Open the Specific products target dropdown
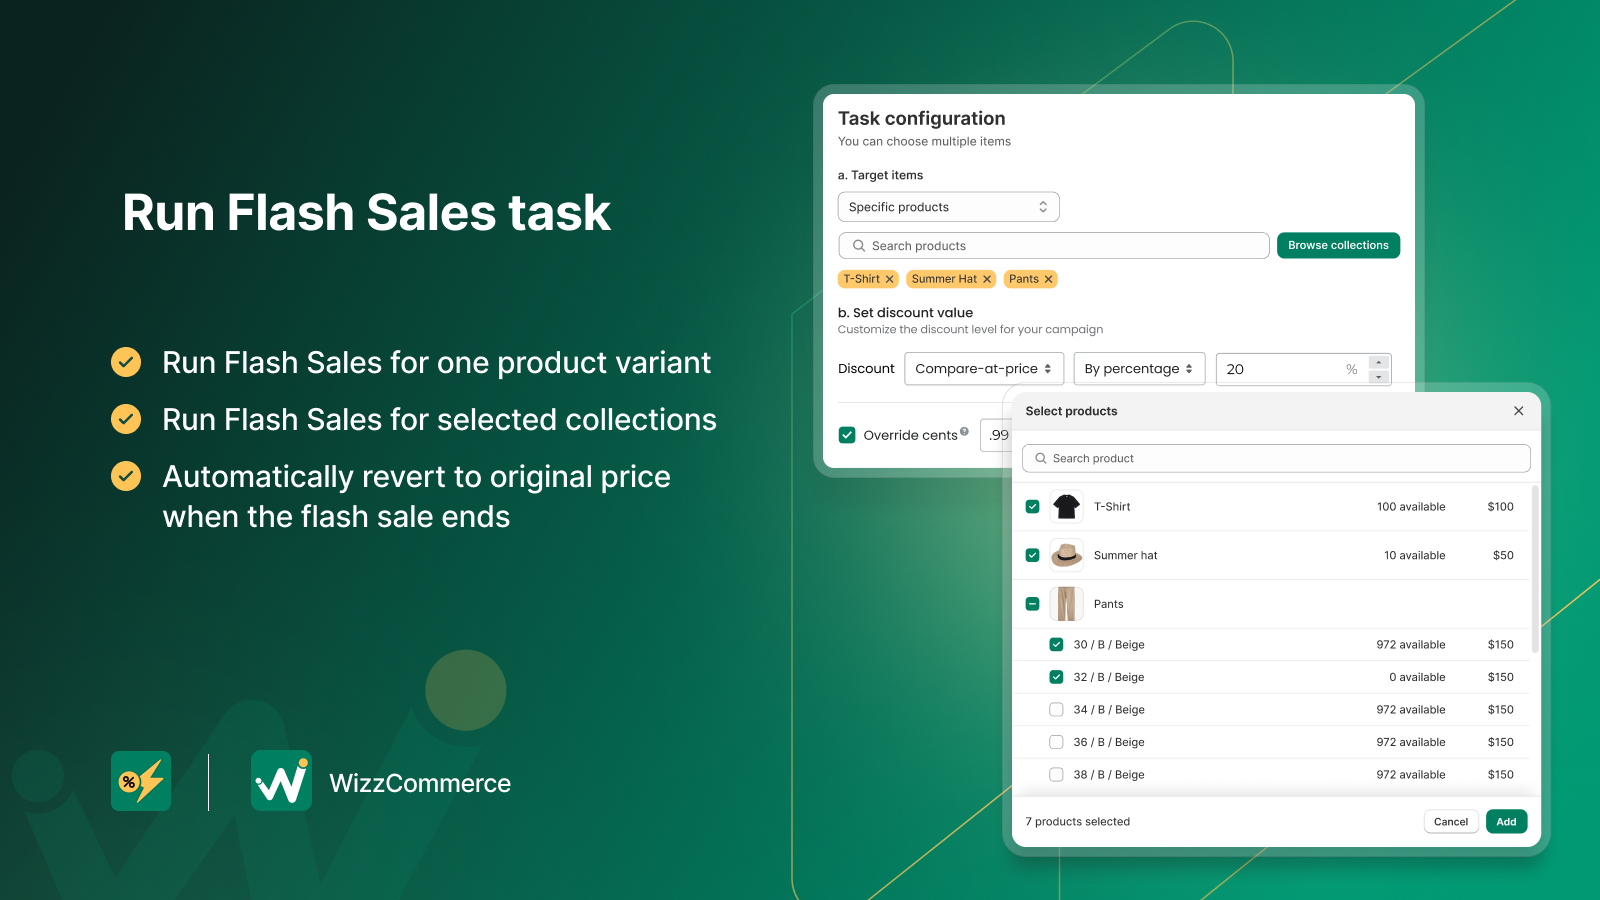The height and width of the screenshot is (900, 1600). (x=948, y=207)
